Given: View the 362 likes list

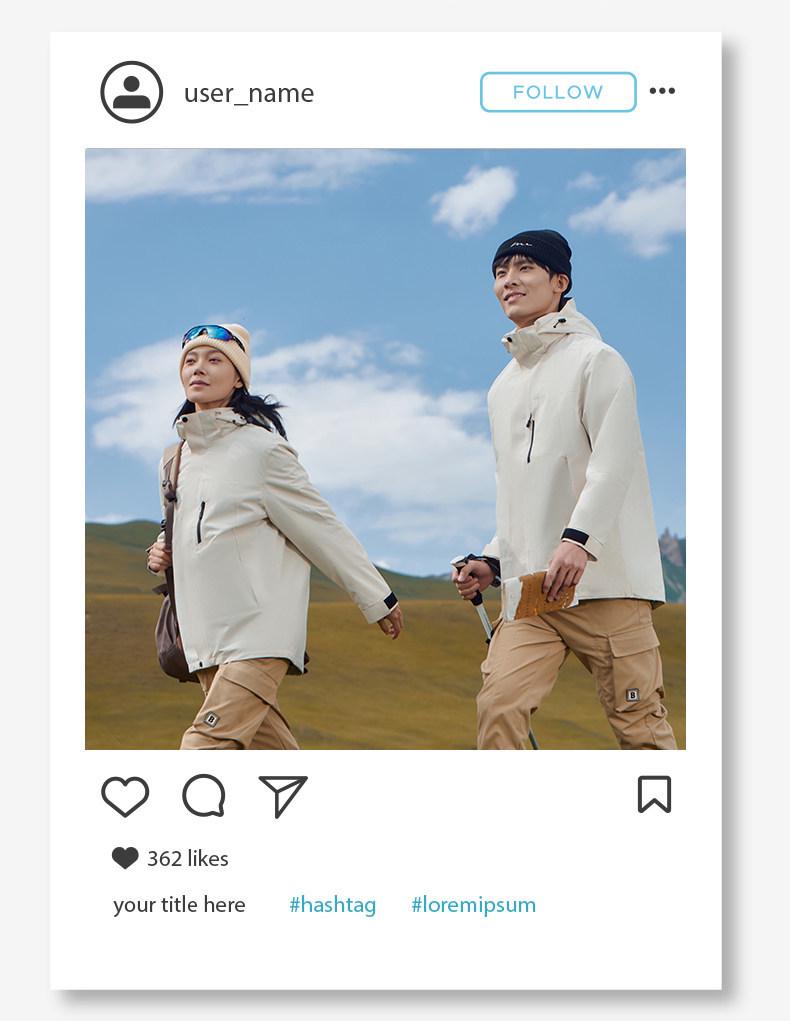Looking at the screenshot, I should click(x=188, y=858).
